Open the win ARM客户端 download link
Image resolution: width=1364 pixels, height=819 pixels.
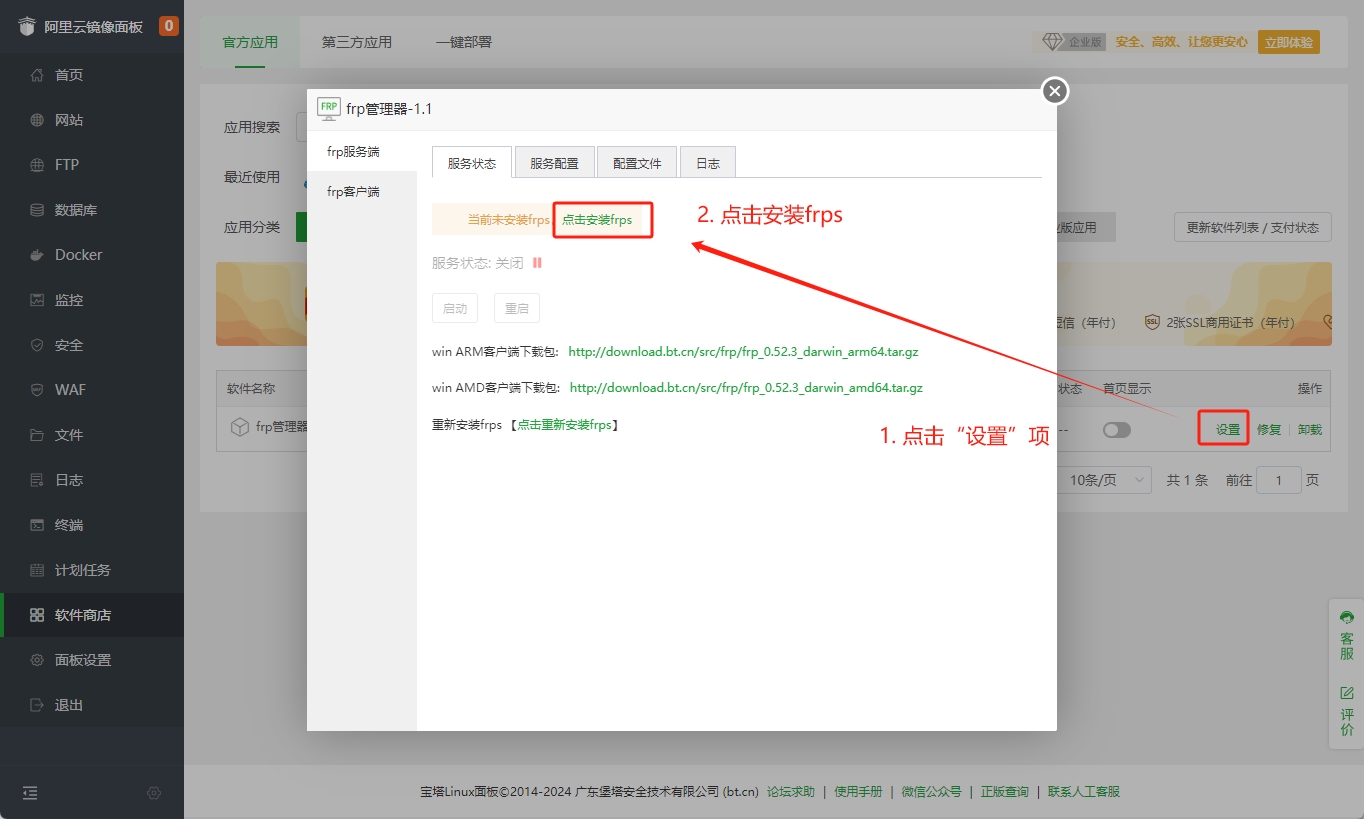743,352
